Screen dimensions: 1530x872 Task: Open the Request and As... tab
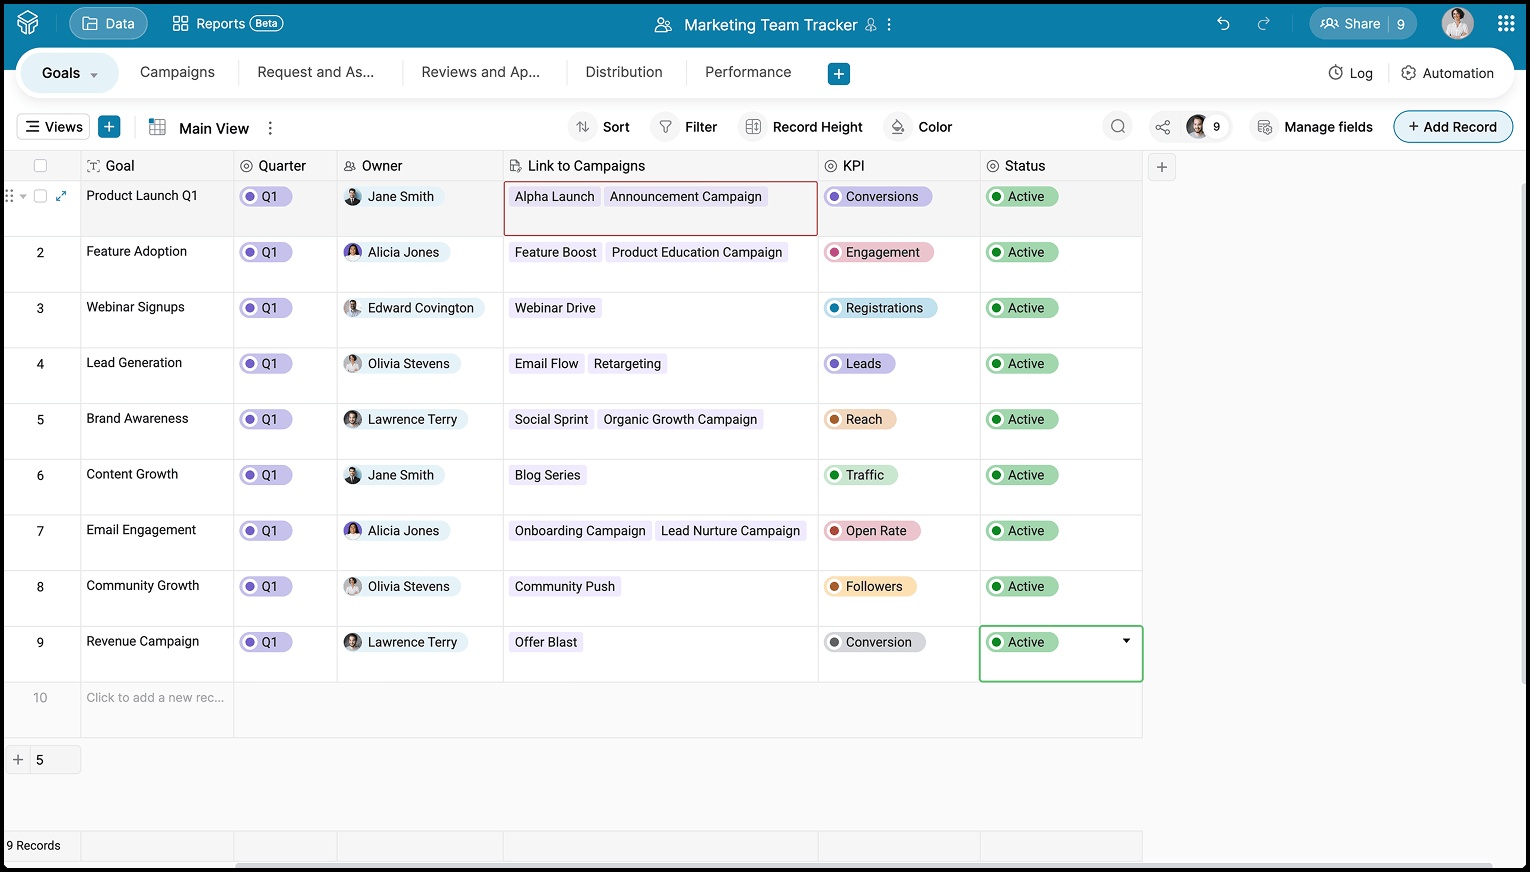(315, 72)
